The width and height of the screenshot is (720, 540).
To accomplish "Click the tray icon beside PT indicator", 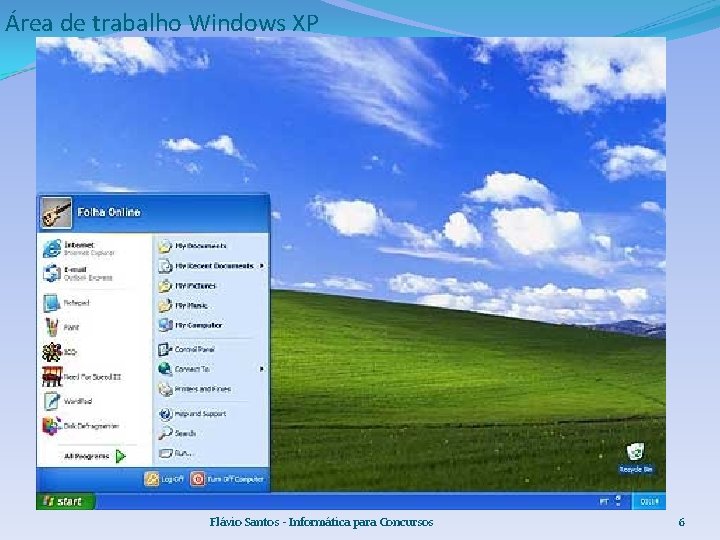I will click(618, 500).
